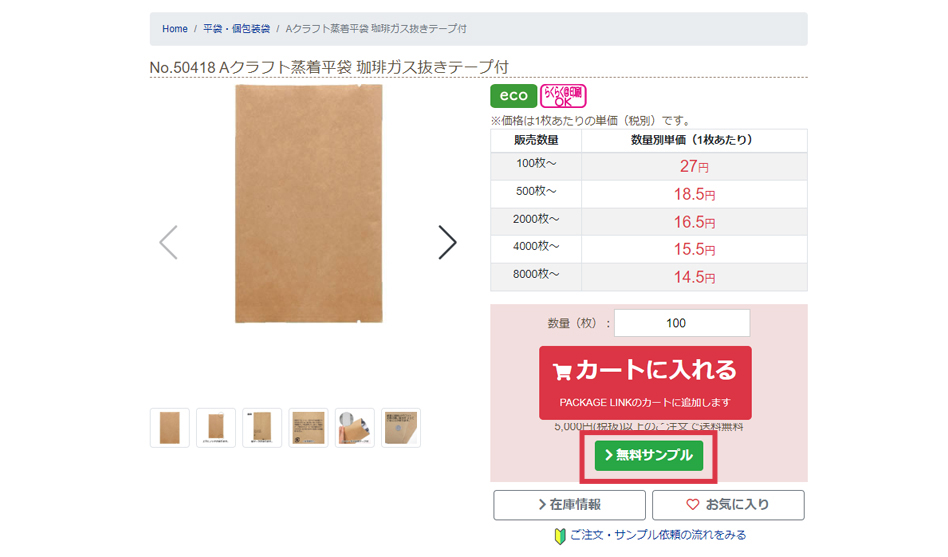
Task: Open 平袋・個包装袋 breadcrumb category
Action: (236, 28)
